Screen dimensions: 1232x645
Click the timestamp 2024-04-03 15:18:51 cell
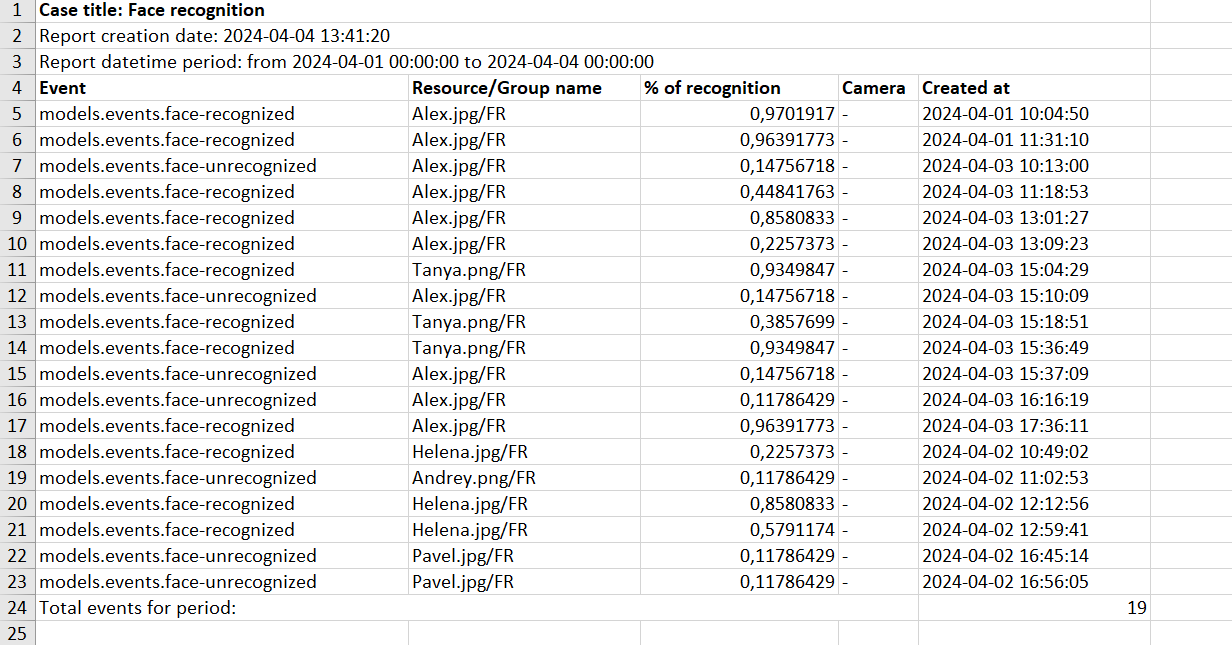click(1005, 322)
